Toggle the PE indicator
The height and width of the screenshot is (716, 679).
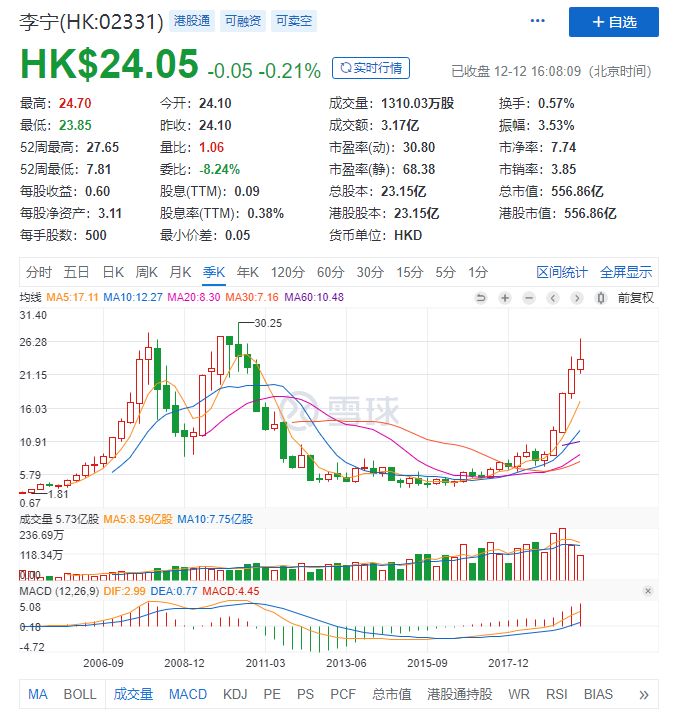pos(272,695)
